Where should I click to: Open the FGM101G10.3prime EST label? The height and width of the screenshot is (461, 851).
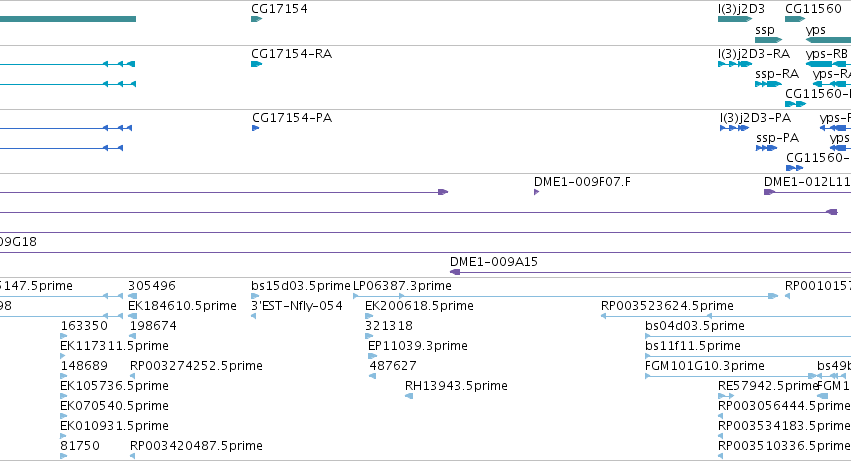[704, 366]
